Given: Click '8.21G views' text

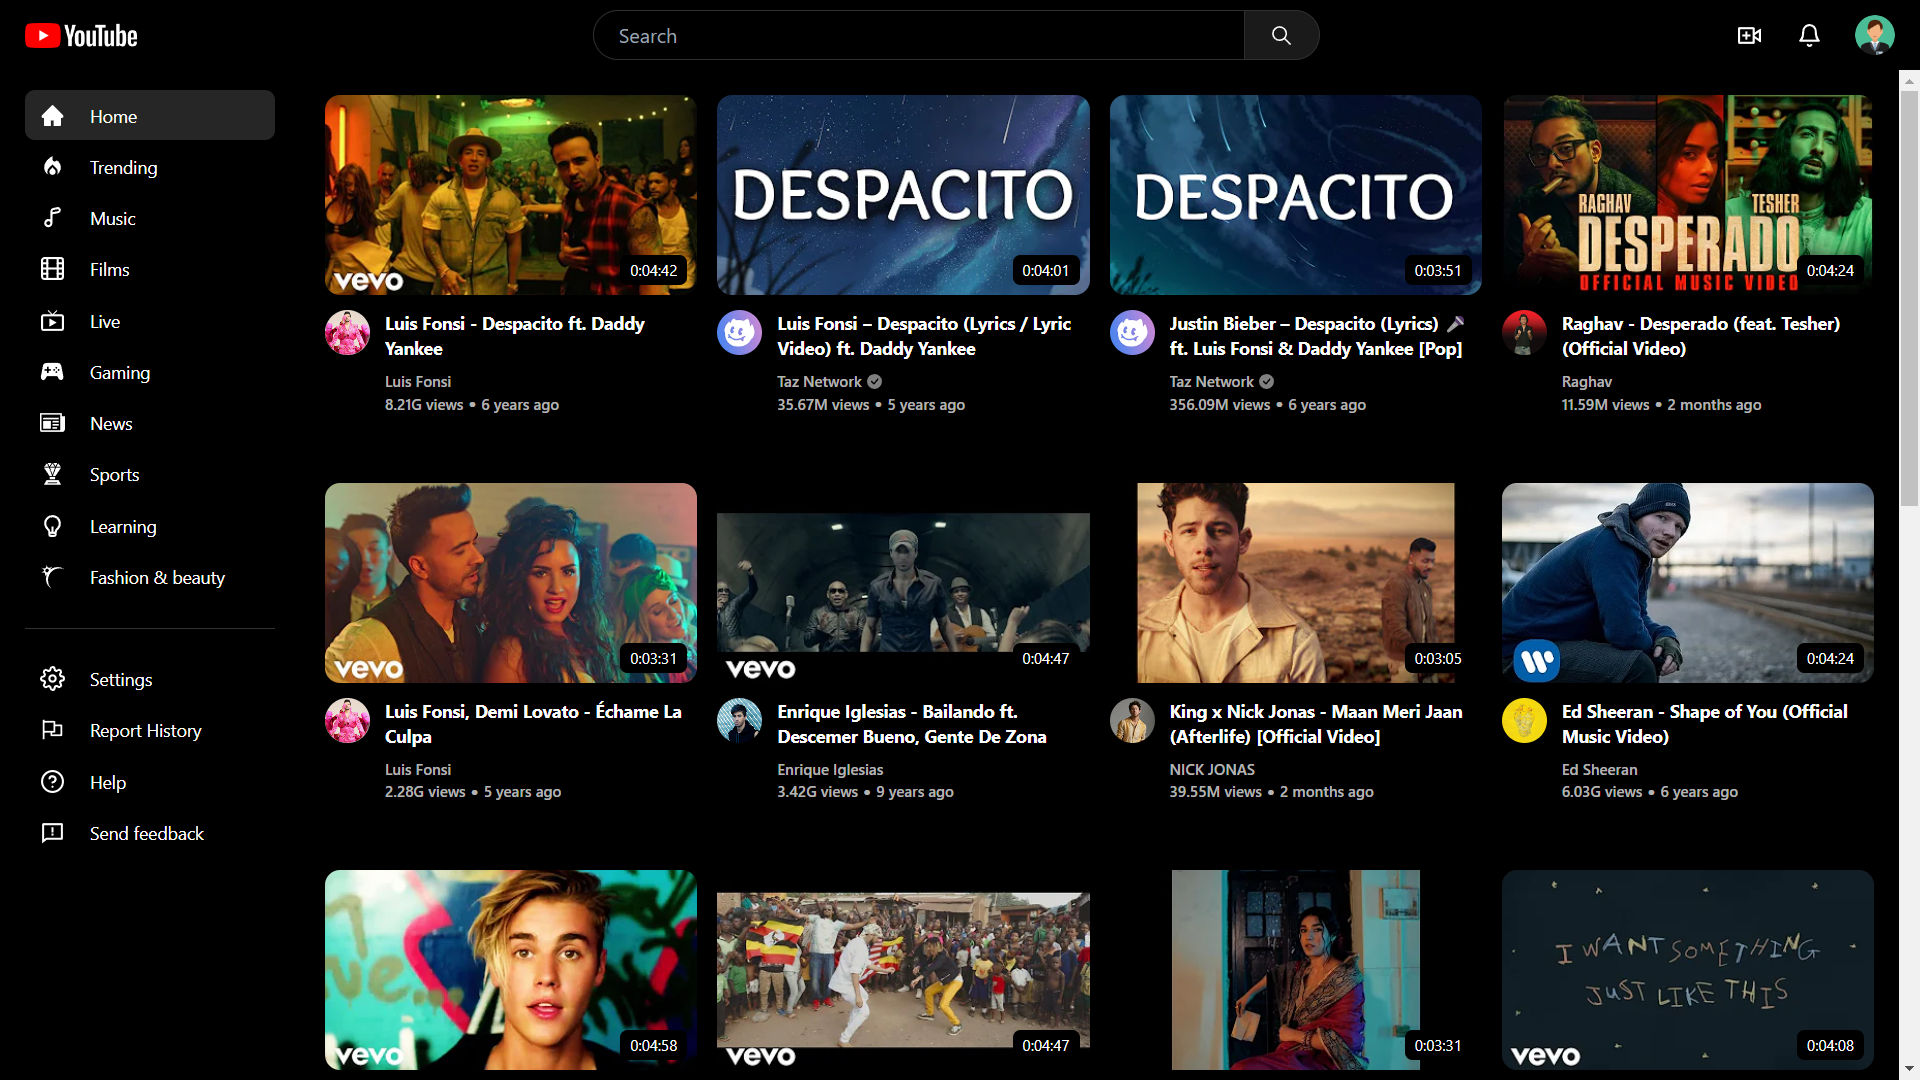Looking at the screenshot, I should click(424, 405).
